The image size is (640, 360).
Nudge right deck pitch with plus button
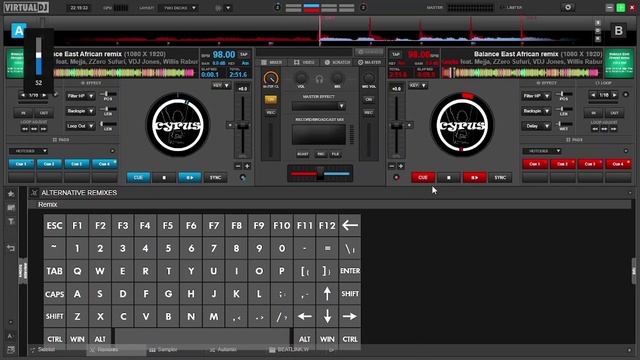tap(401, 166)
